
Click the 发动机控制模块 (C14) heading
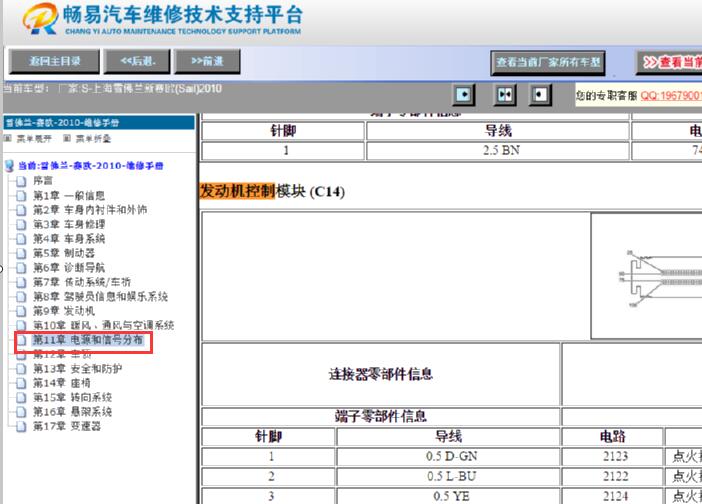point(272,191)
